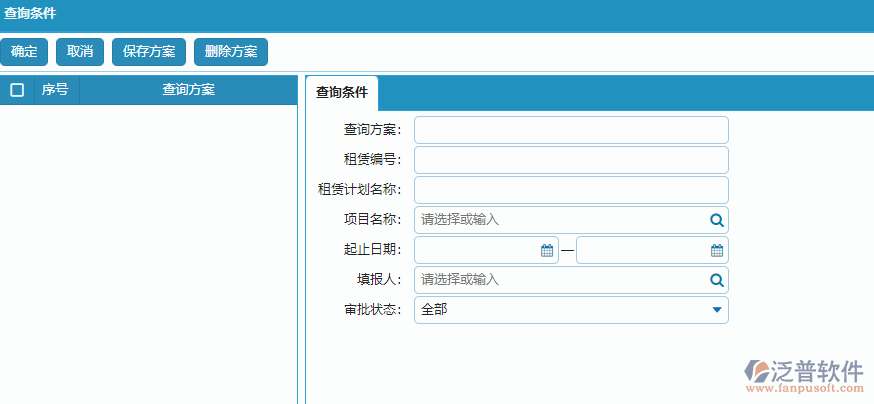Image resolution: width=874 pixels, height=404 pixels.
Task: Open the 项目名称 combo box
Action: pyautogui.click(x=560, y=220)
